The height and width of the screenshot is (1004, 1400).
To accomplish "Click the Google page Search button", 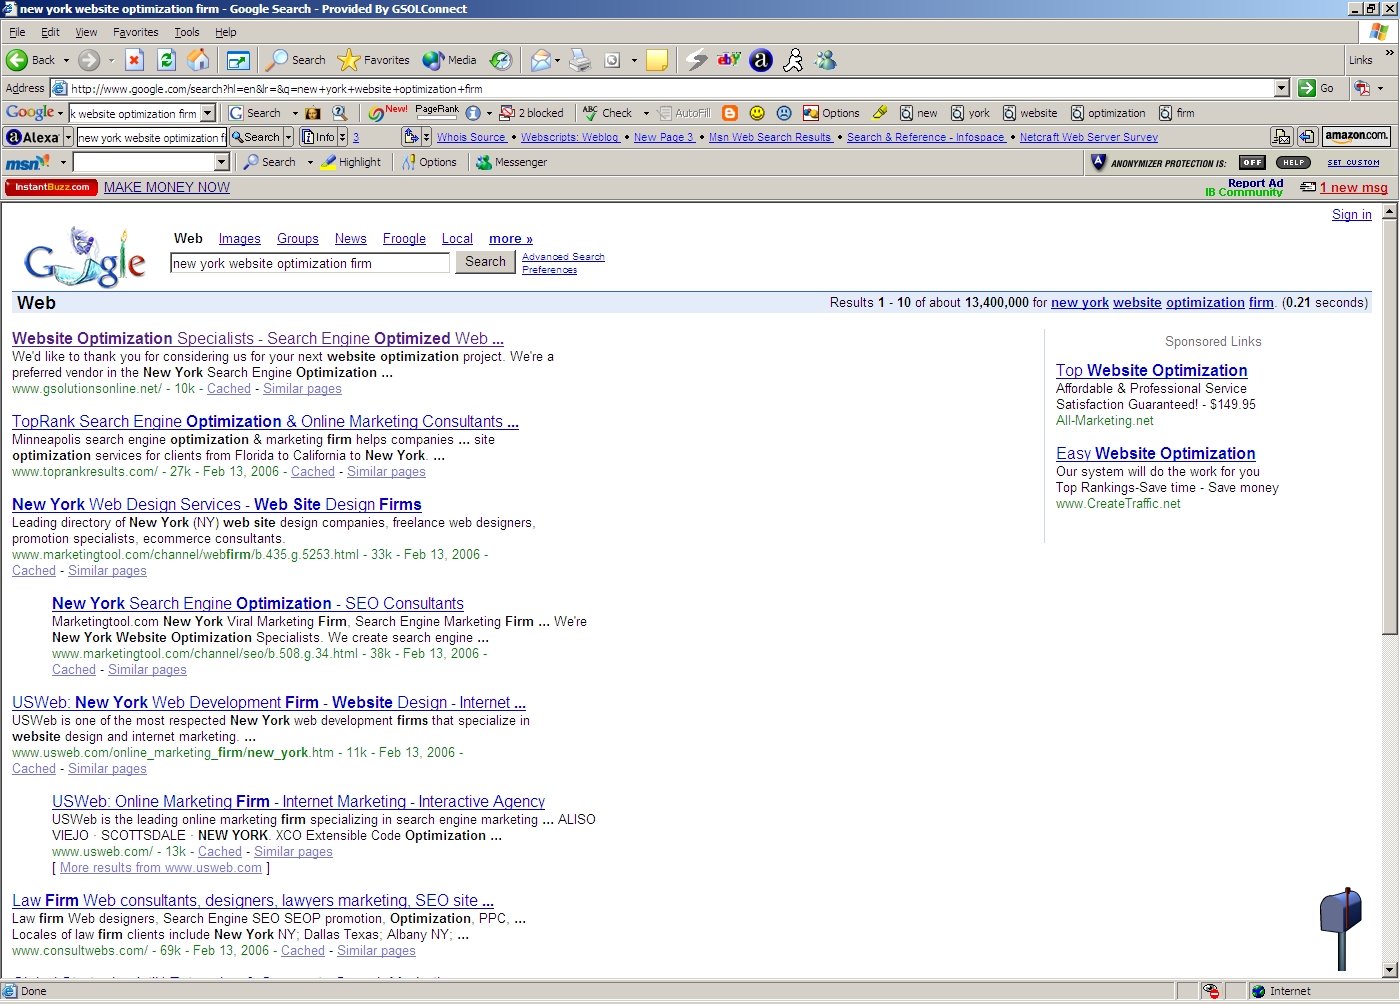I will (x=485, y=262).
